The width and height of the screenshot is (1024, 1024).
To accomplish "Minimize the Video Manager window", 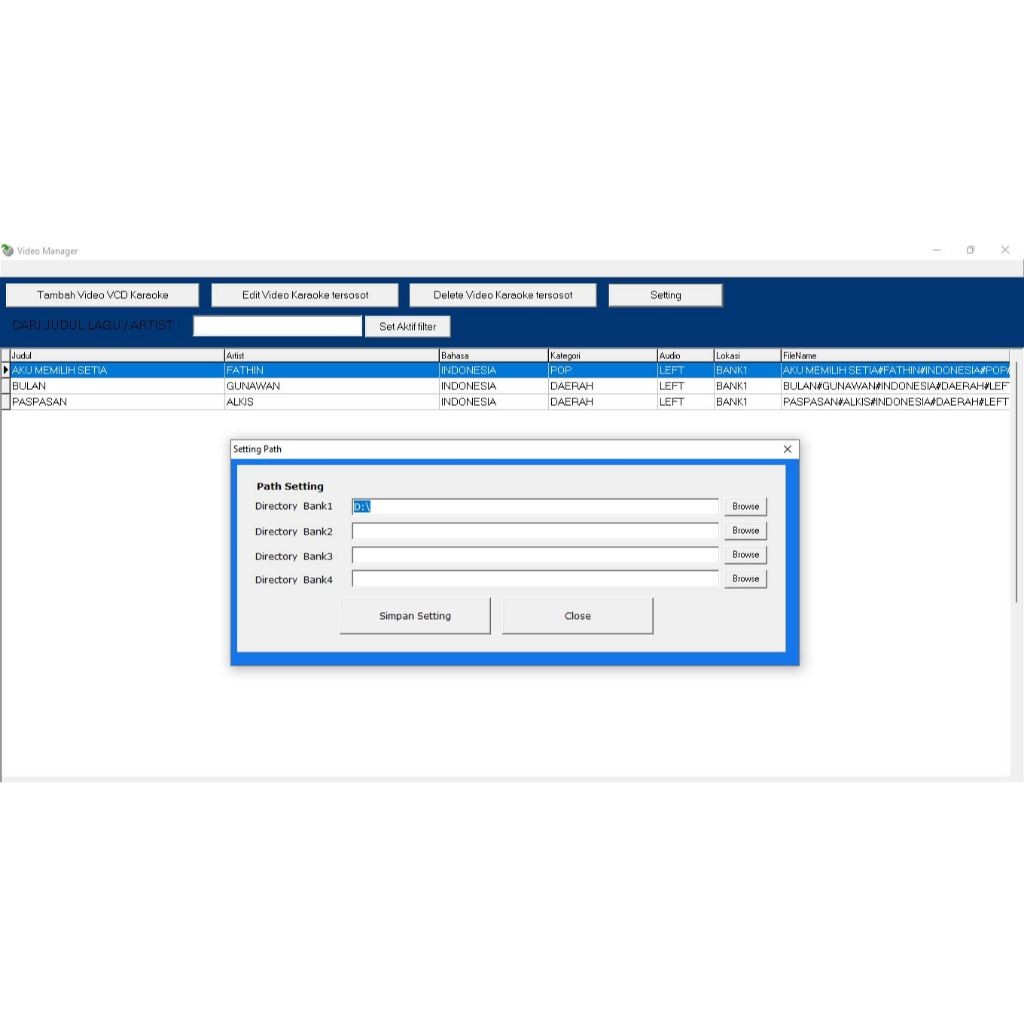I will pos(936,250).
